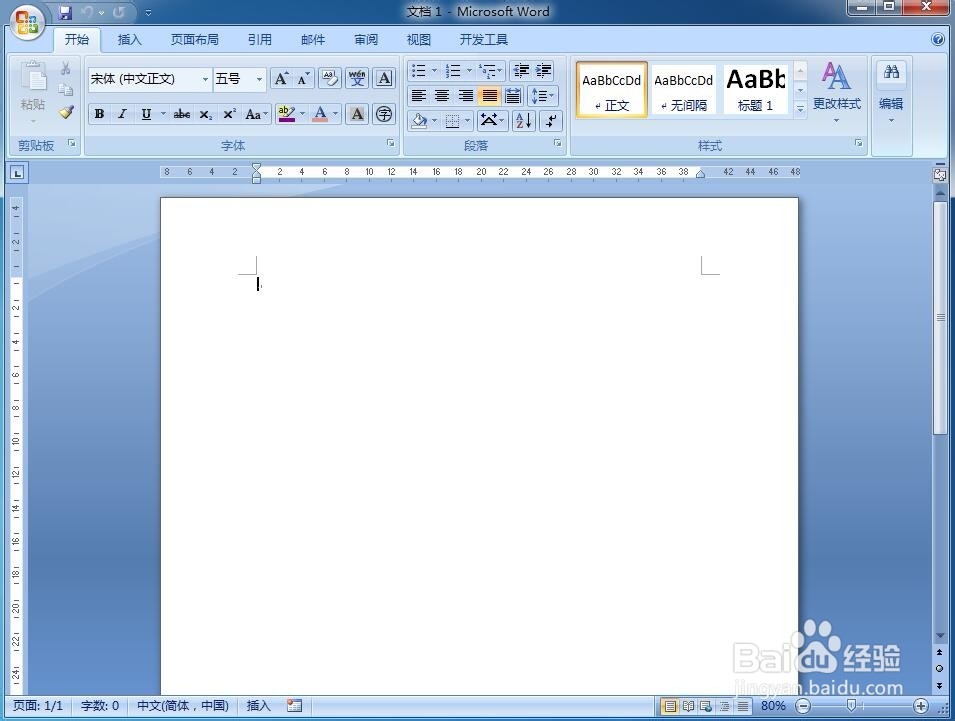Toggle Subscript formatting
The height and width of the screenshot is (721, 955).
click(x=206, y=114)
